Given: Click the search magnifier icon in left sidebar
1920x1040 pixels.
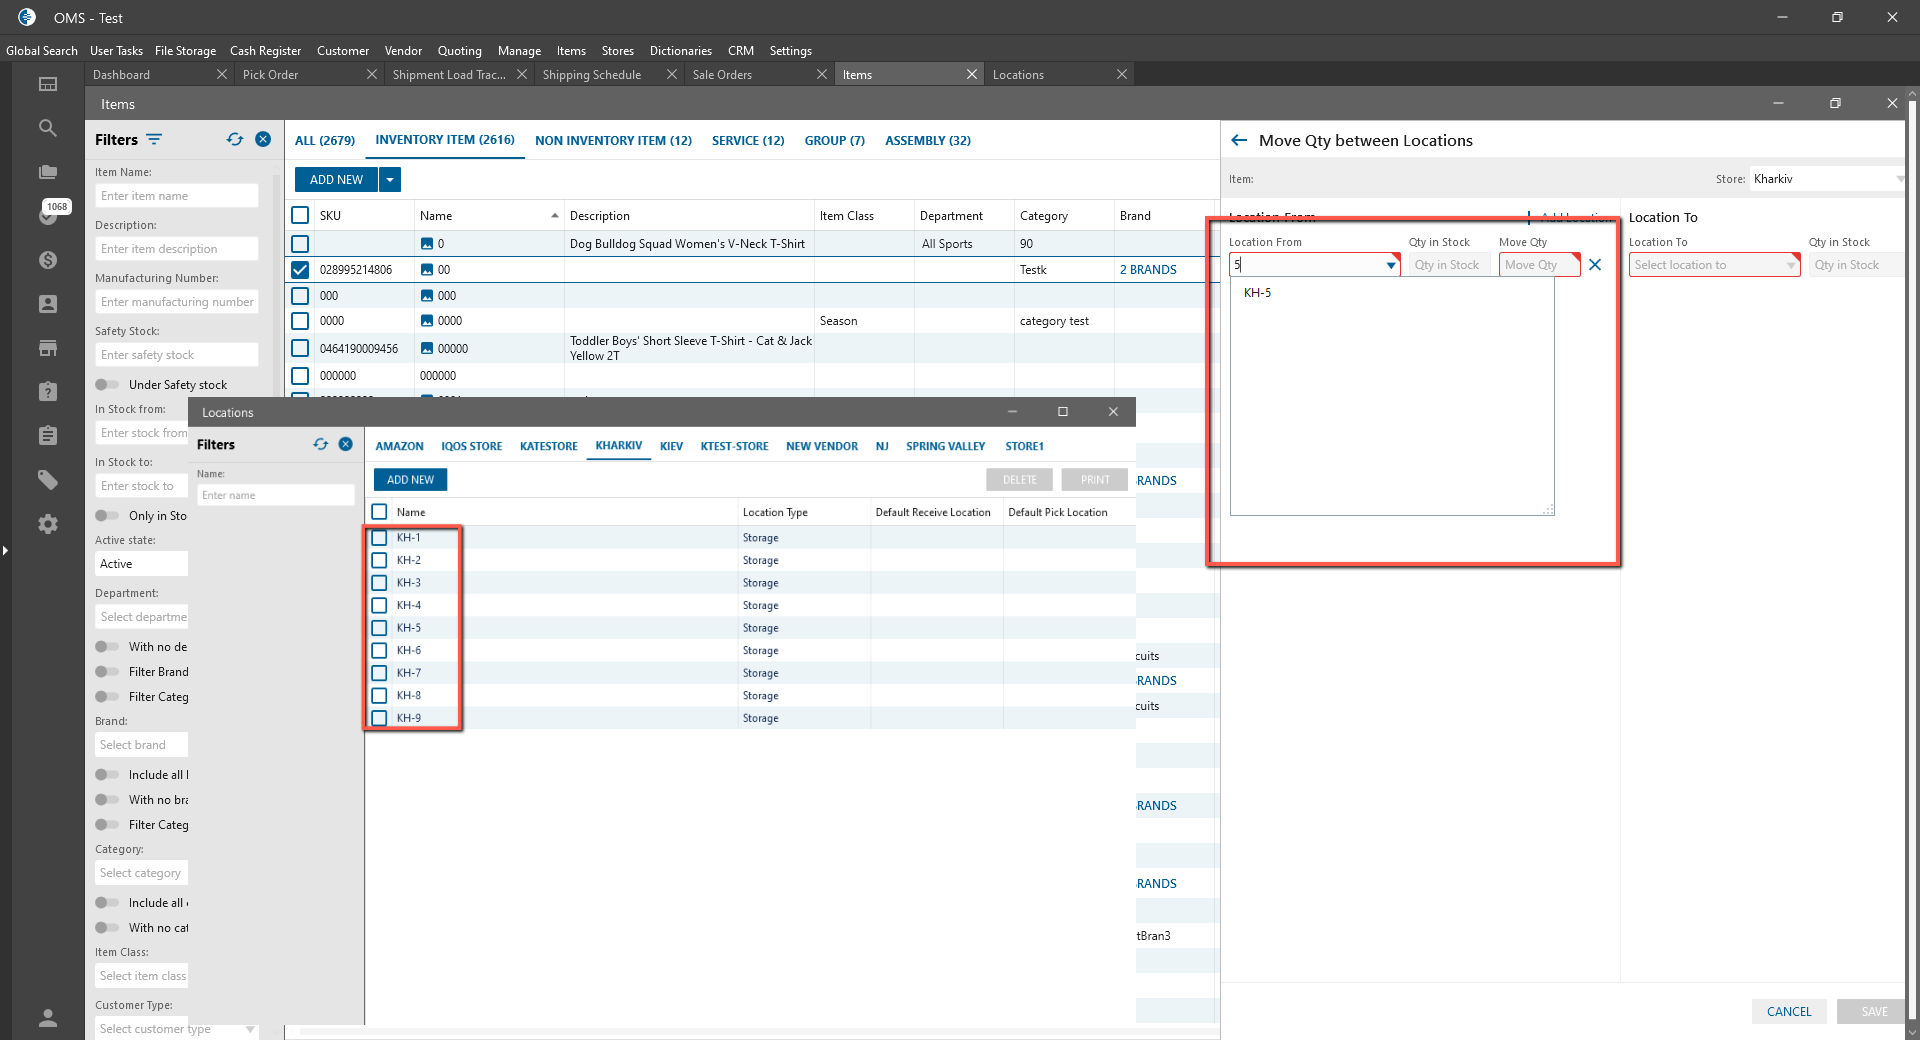Looking at the screenshot, I should [47, 128].
